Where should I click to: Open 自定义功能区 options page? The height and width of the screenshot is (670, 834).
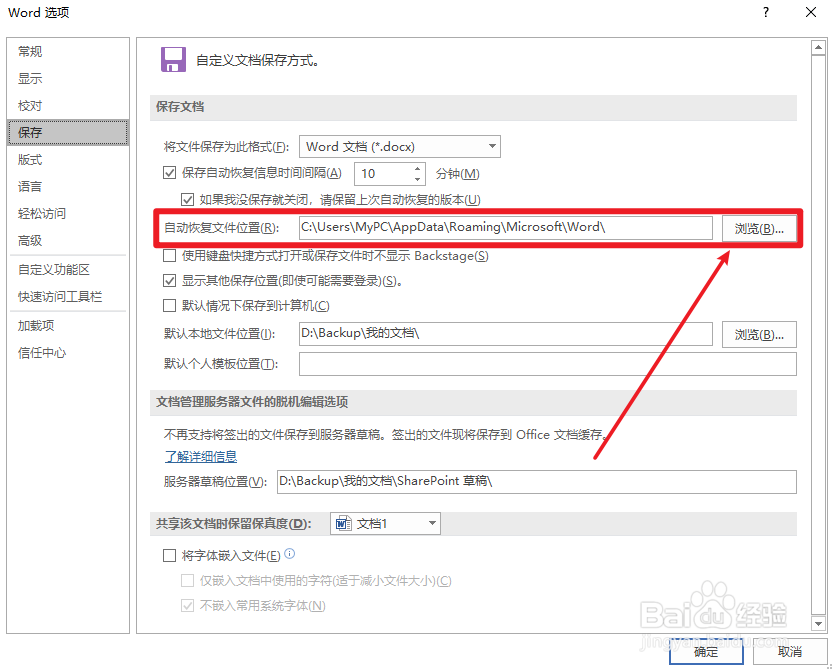pyautogui.click(x=68, y=270)
